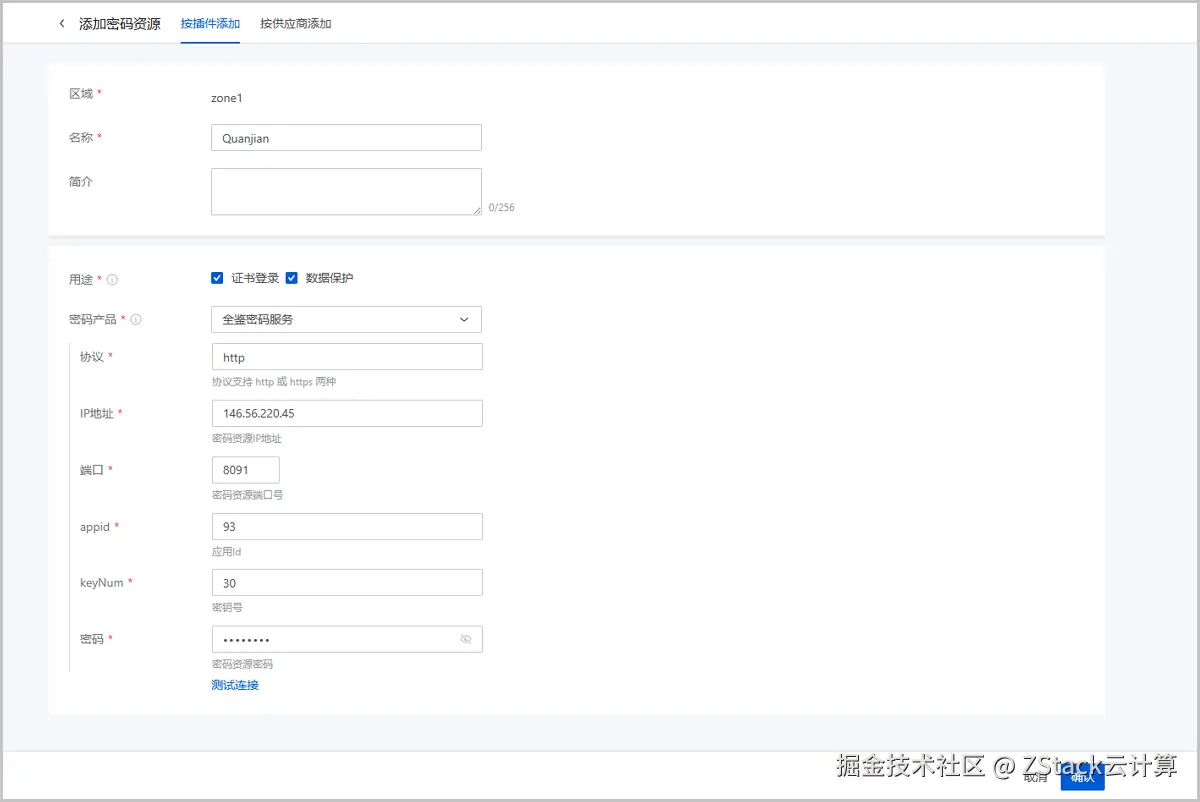Select the keyNum field containing 30
The width and height of the screenshot is (1200, 802).
[346, 582]
